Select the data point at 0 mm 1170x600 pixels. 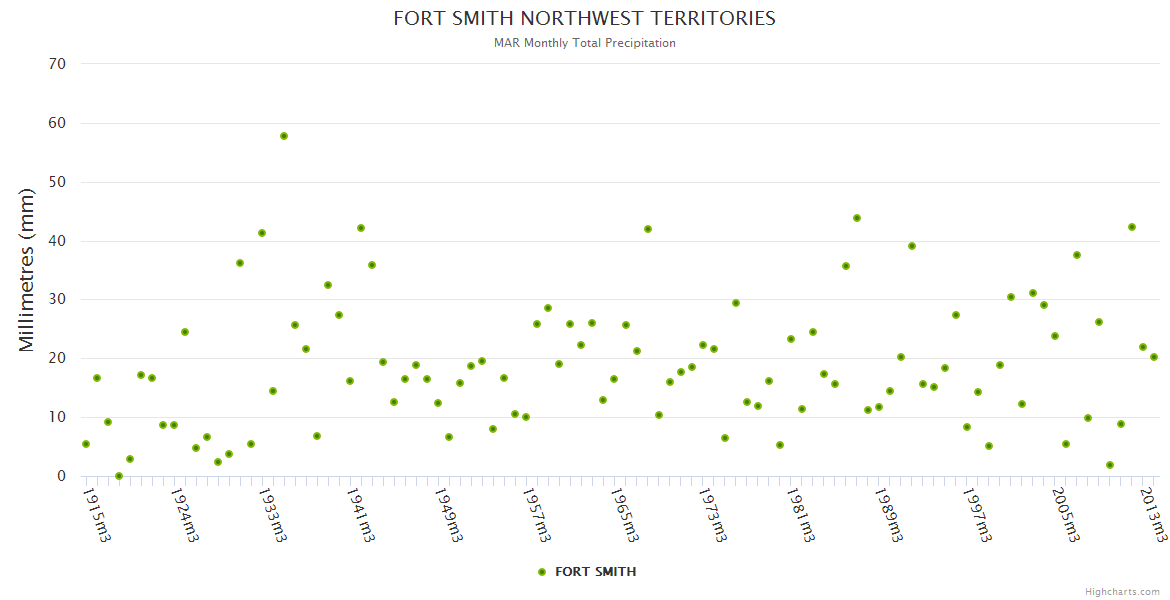pos(119,476)
